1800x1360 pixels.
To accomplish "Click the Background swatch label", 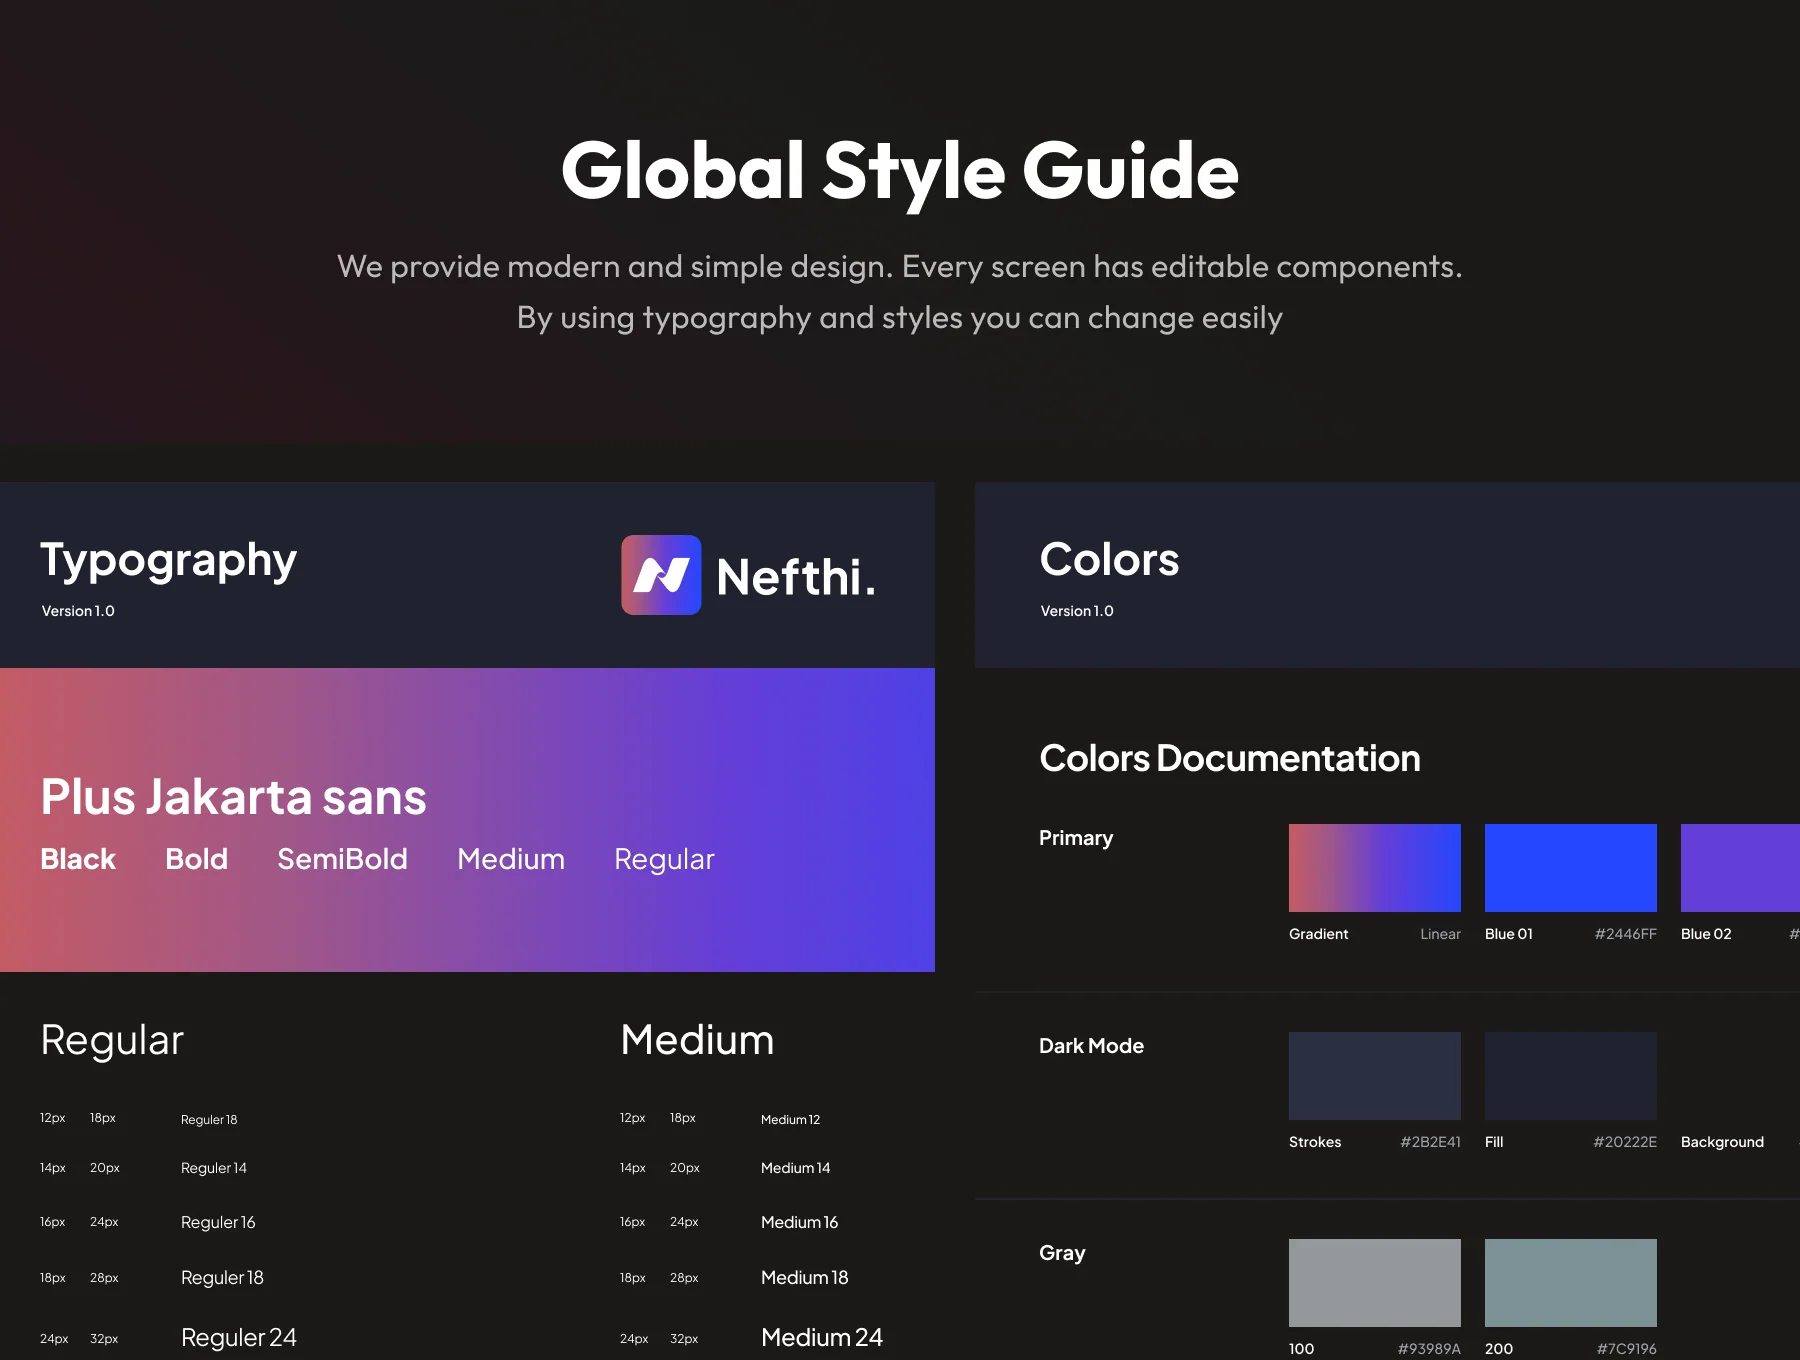I will pos(1722,1142).
